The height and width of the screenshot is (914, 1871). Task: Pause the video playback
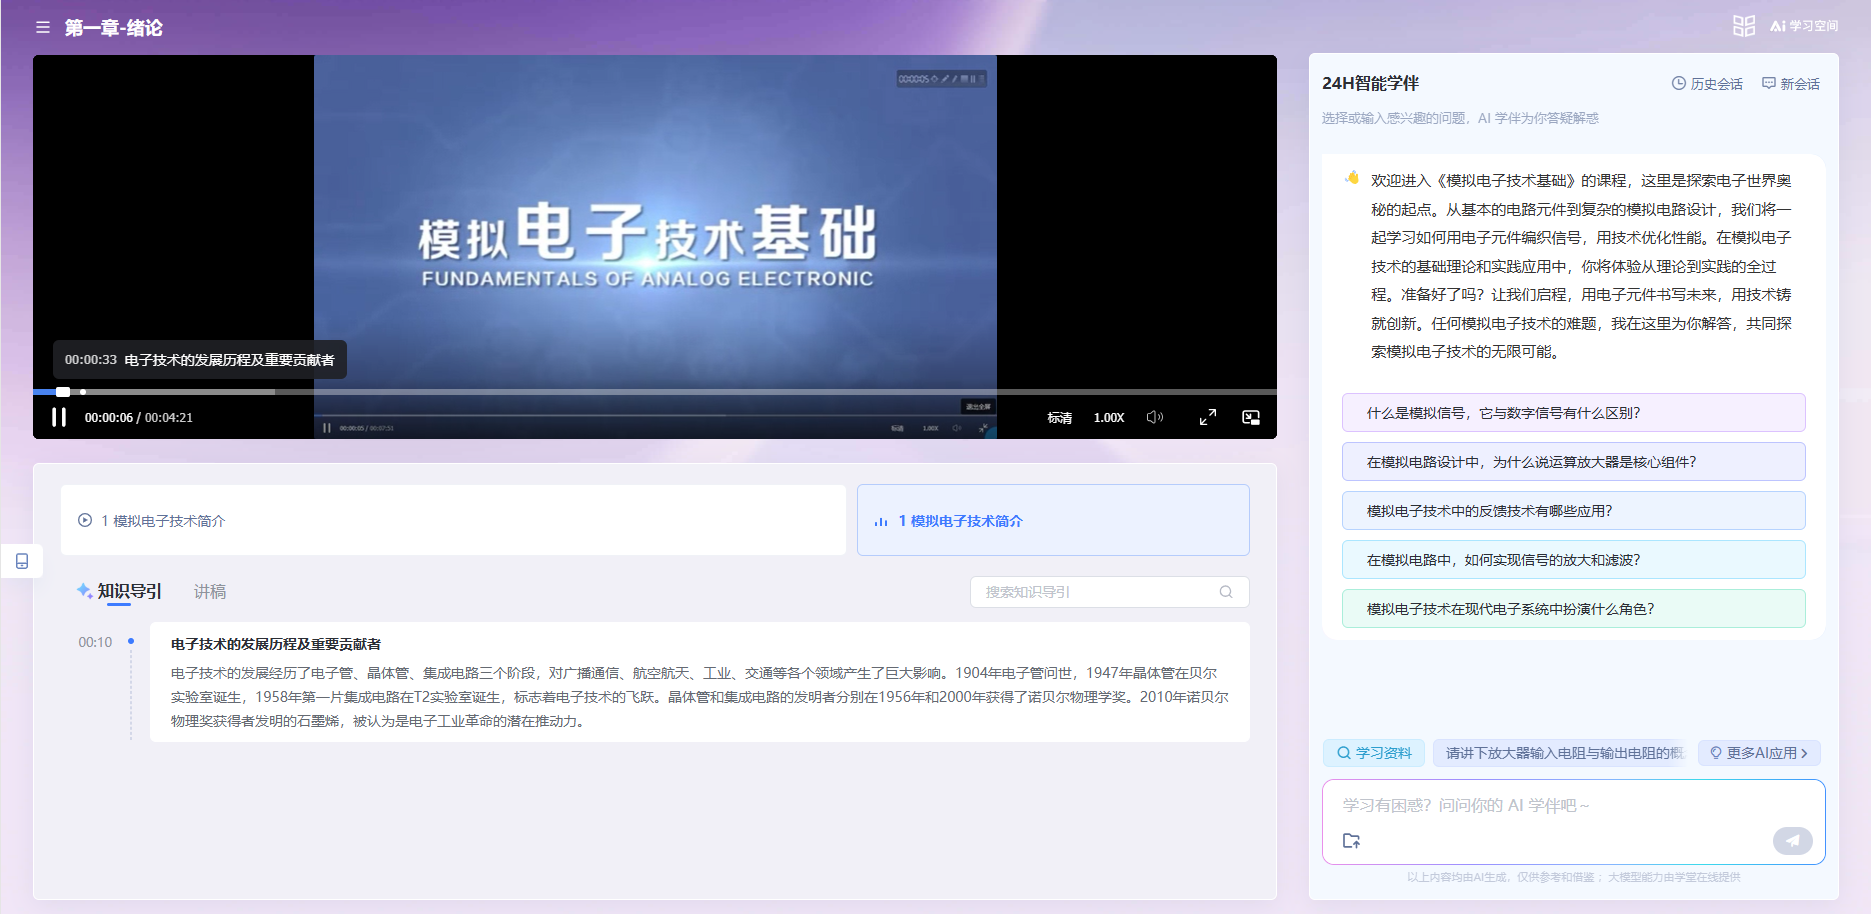(59, 417)
